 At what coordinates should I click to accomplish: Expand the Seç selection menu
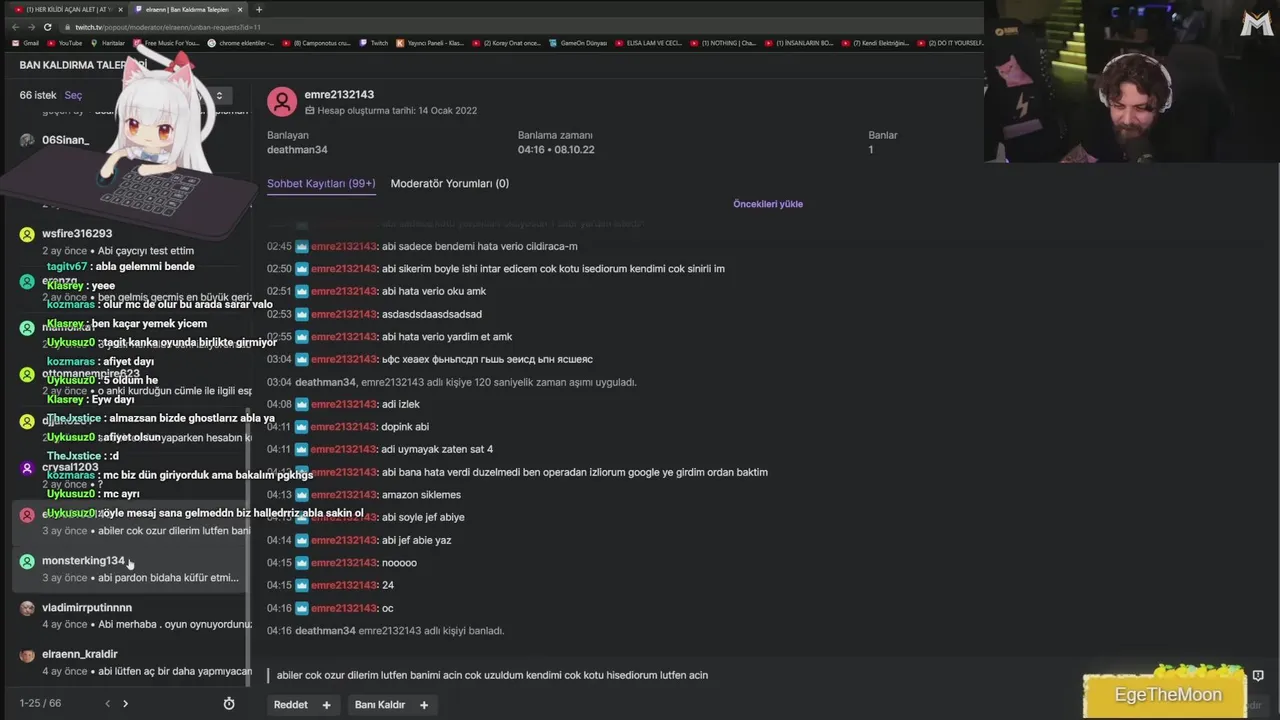tap(73, 95)
